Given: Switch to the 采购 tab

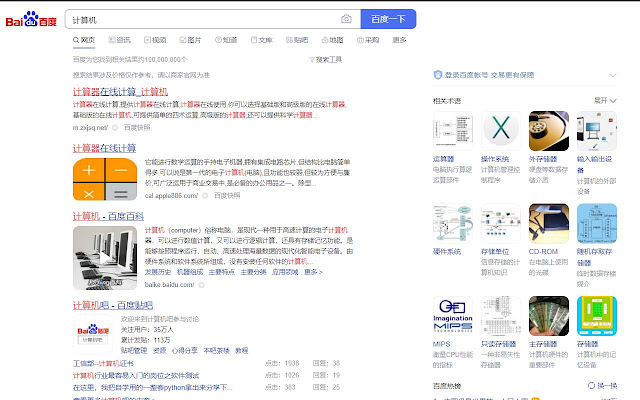Looking at the screenshot, I should pyautogui.click(x=368, y=40).
